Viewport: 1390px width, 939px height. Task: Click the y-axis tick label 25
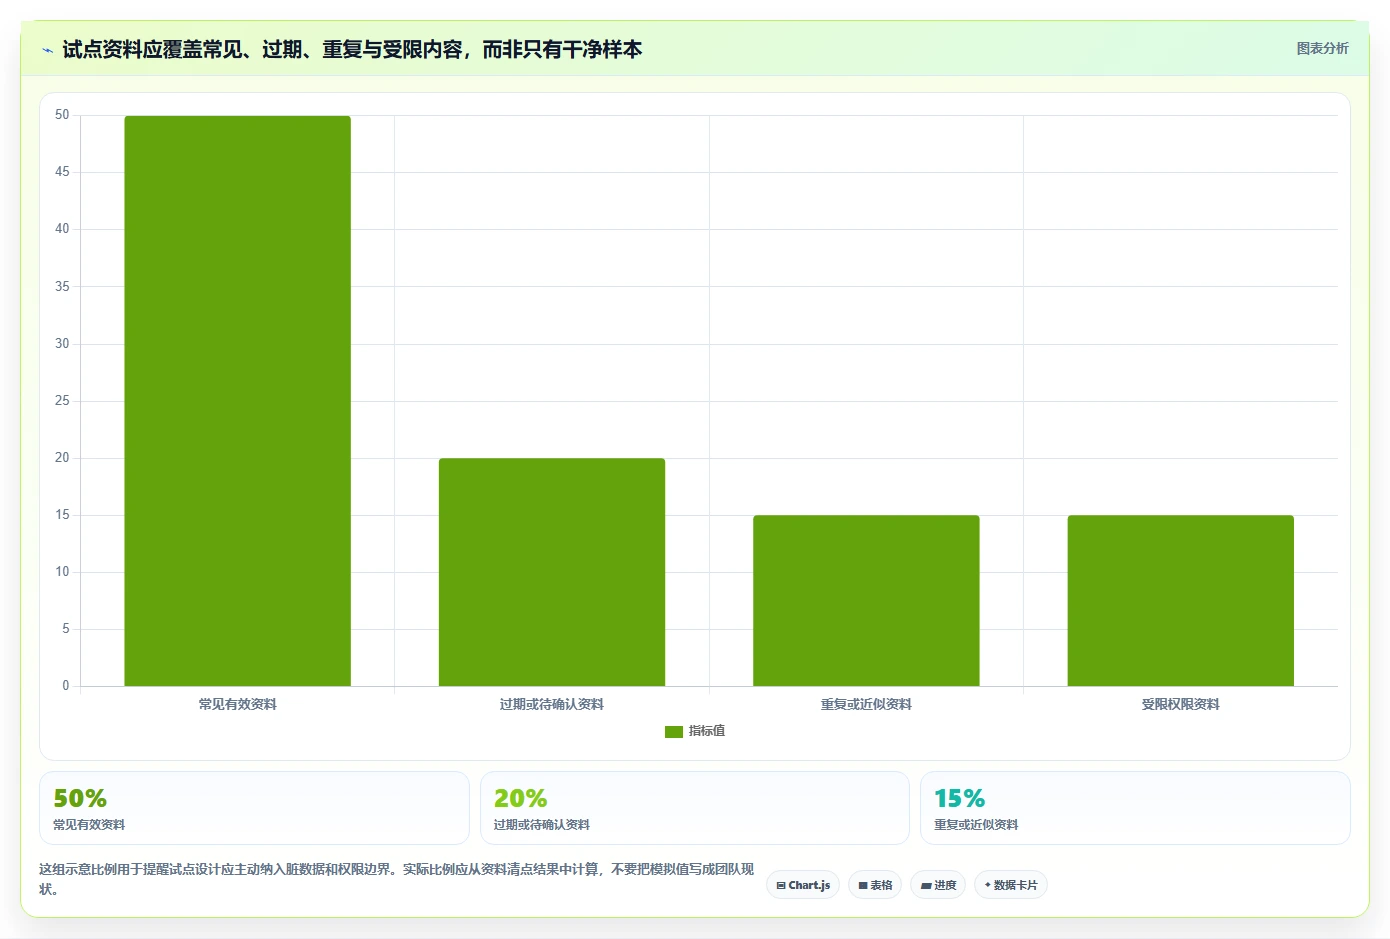click(62, 401)
